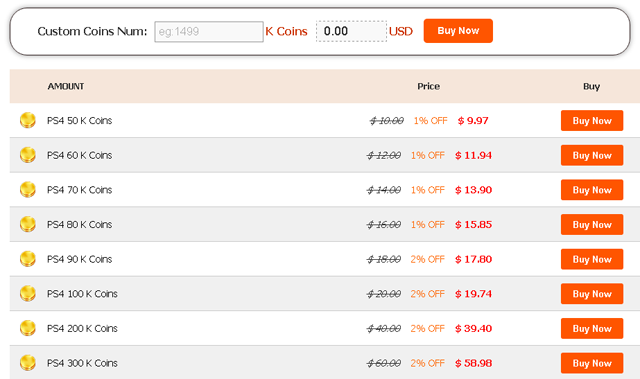Image resolution: width=640 pixels, height=379 pixels.
Task: Select the PS4 200 K Coins label
Action: pos(82,329)
